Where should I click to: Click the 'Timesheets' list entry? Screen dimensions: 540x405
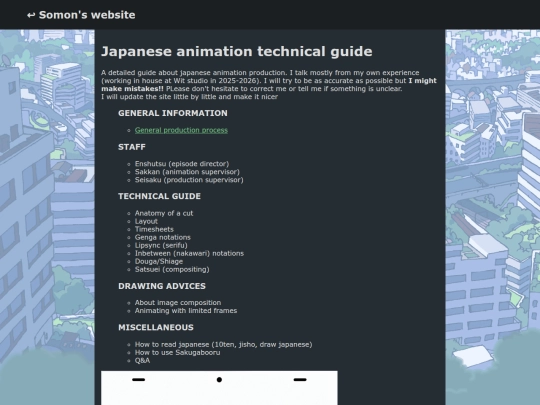point(154,229)
